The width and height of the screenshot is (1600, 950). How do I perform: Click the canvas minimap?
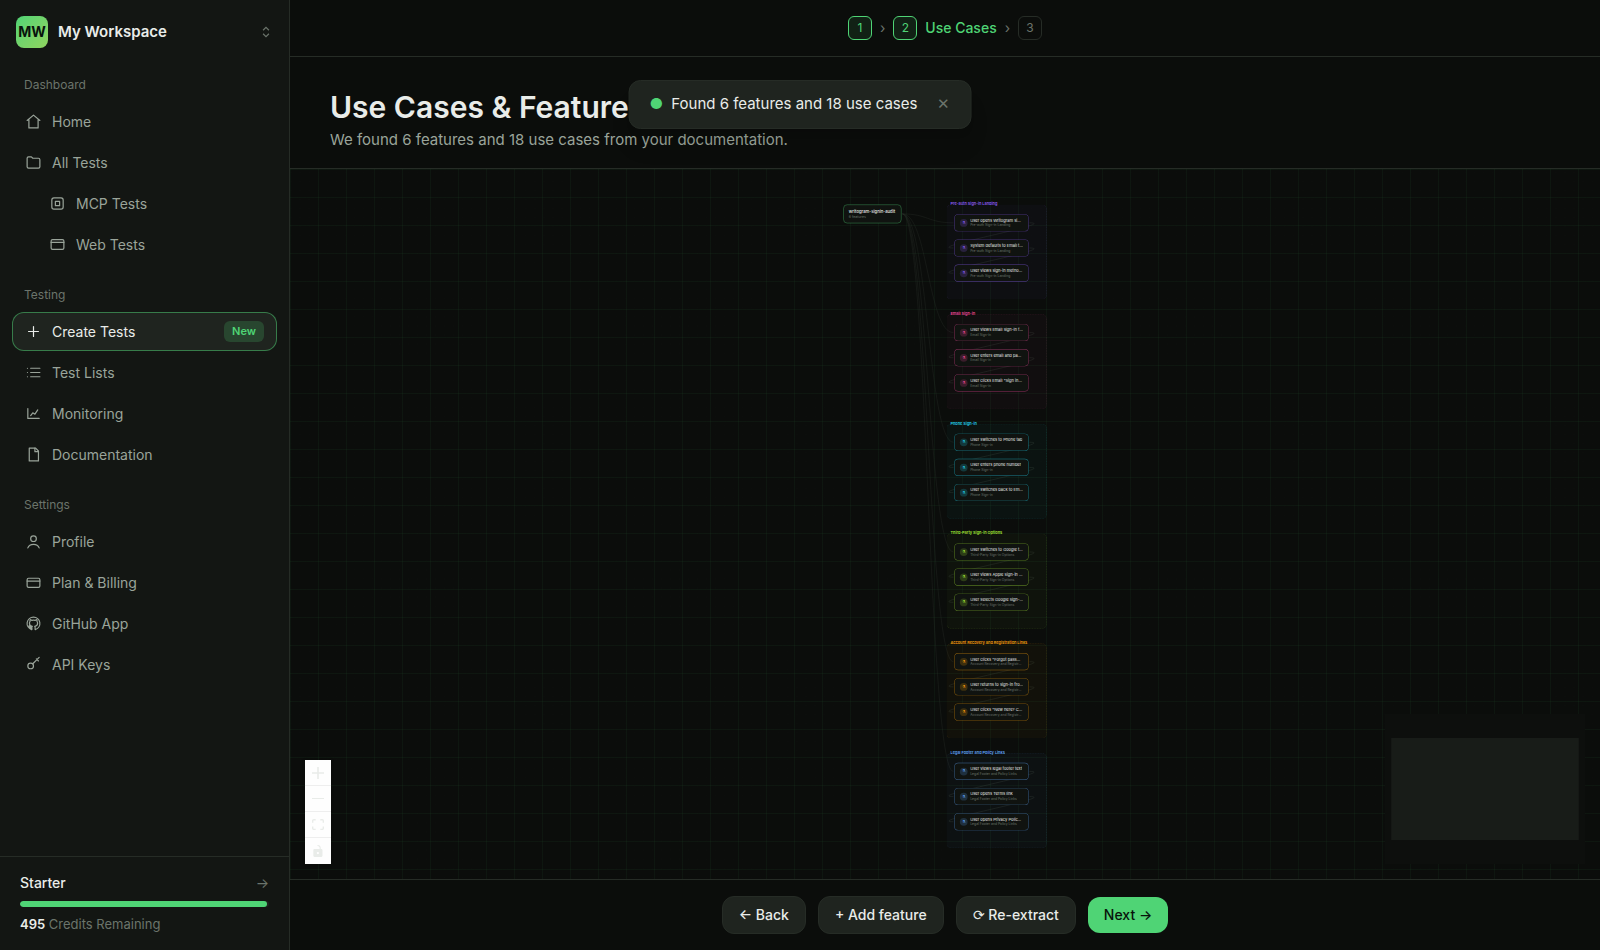tap(1485, 789)
